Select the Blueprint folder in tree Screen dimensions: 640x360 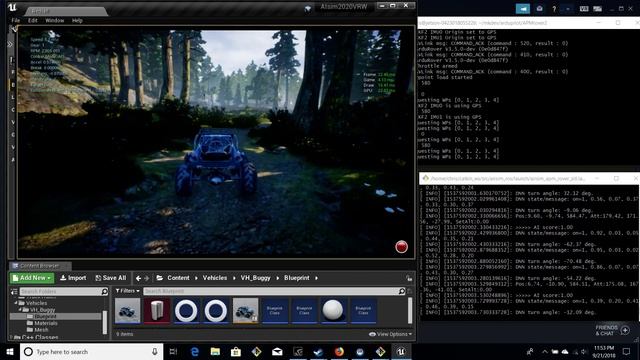56,316
